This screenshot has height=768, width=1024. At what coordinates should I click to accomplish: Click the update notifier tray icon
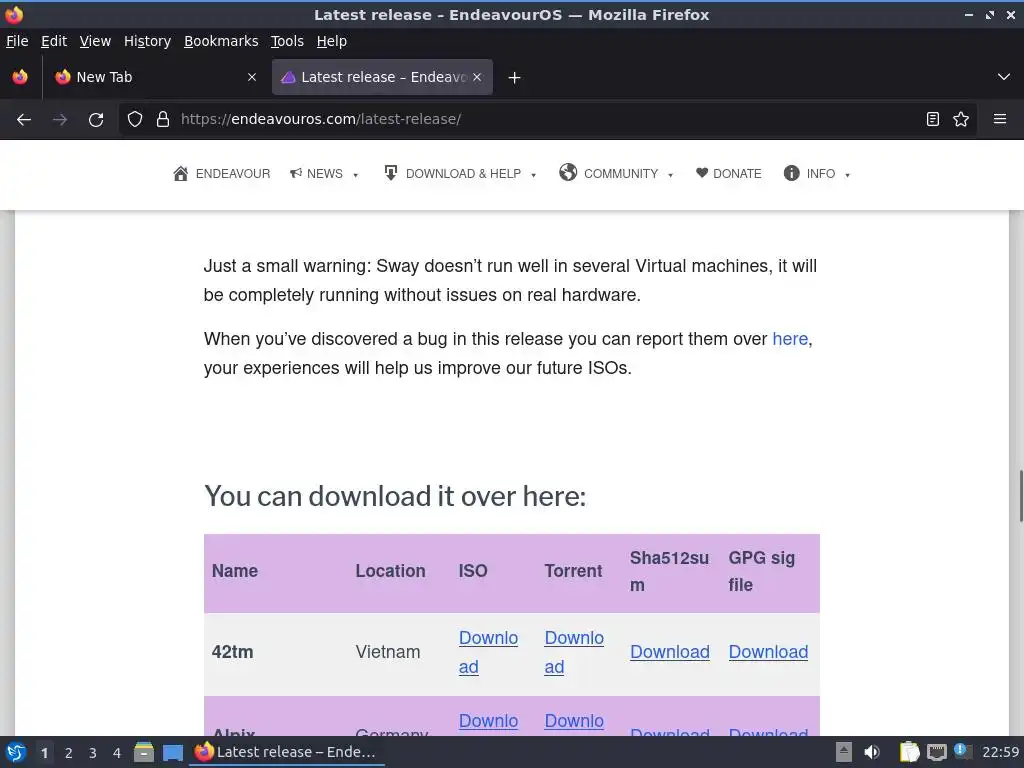click(x=962, y=751)
